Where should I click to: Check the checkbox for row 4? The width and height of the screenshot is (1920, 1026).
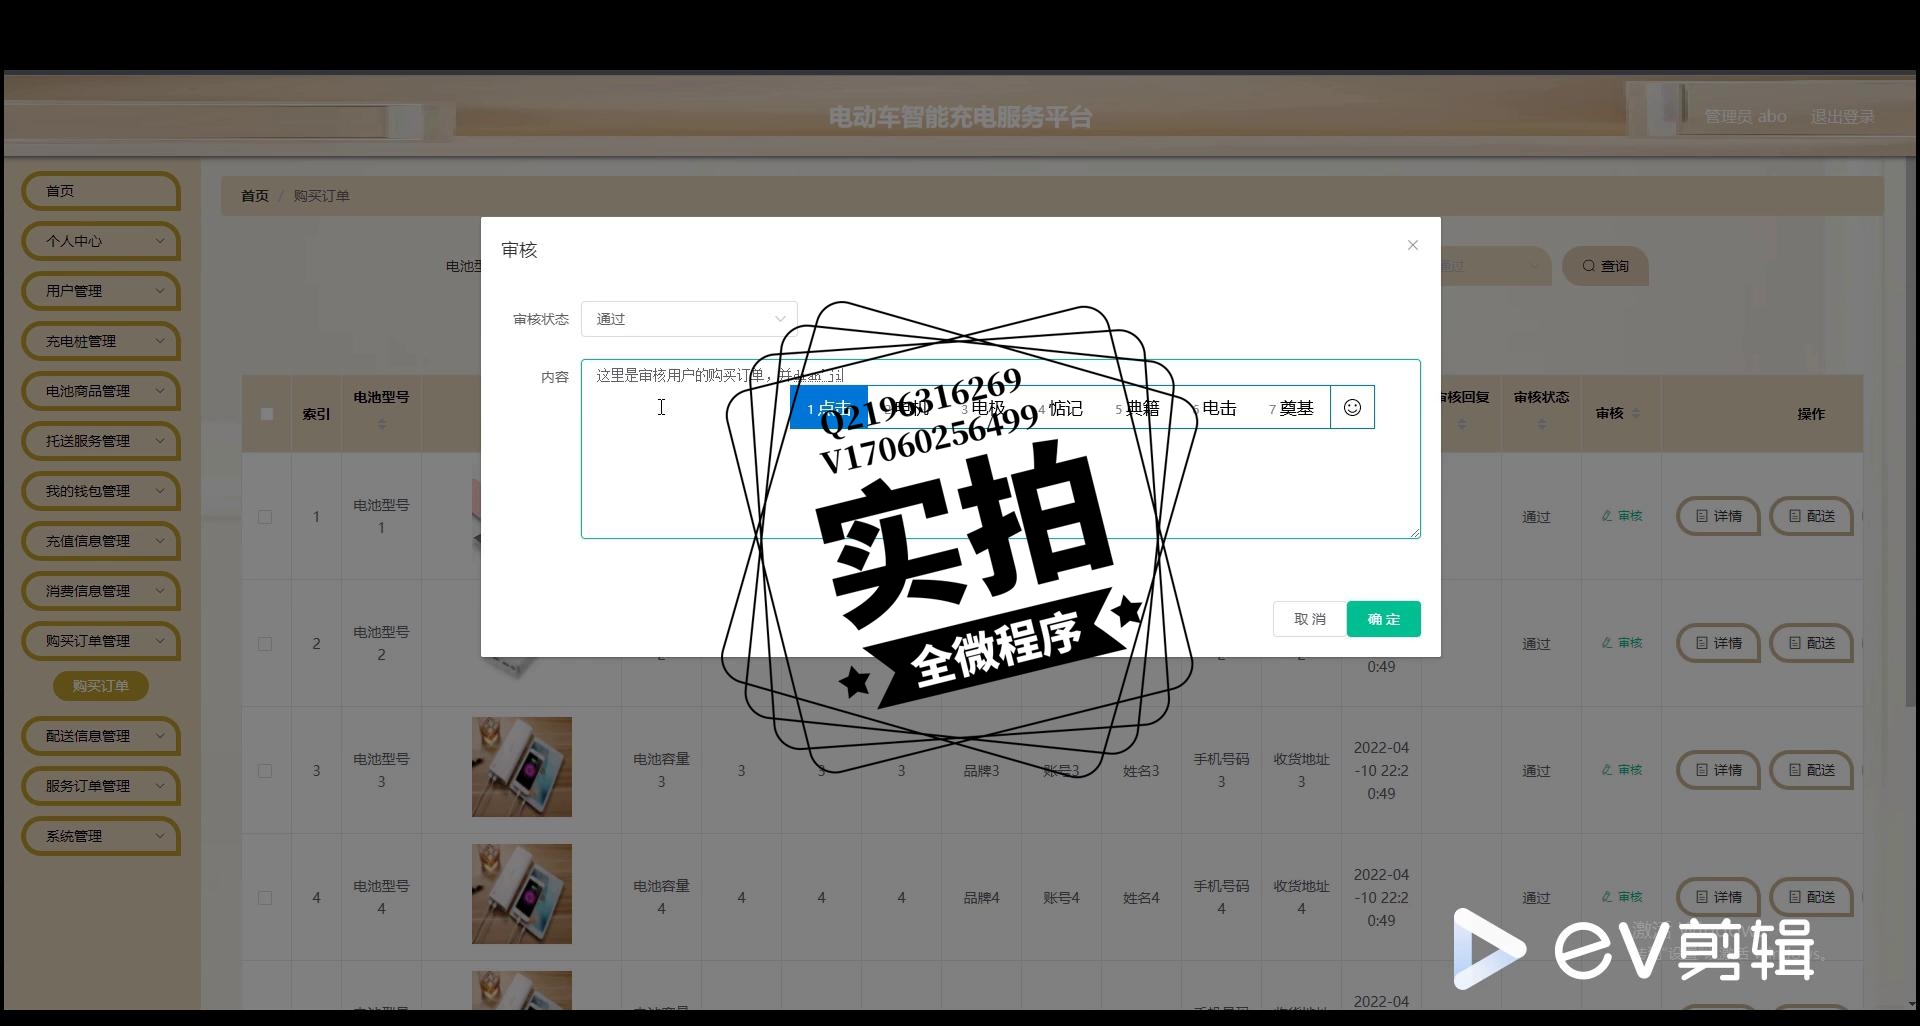[x=265, y=898]
